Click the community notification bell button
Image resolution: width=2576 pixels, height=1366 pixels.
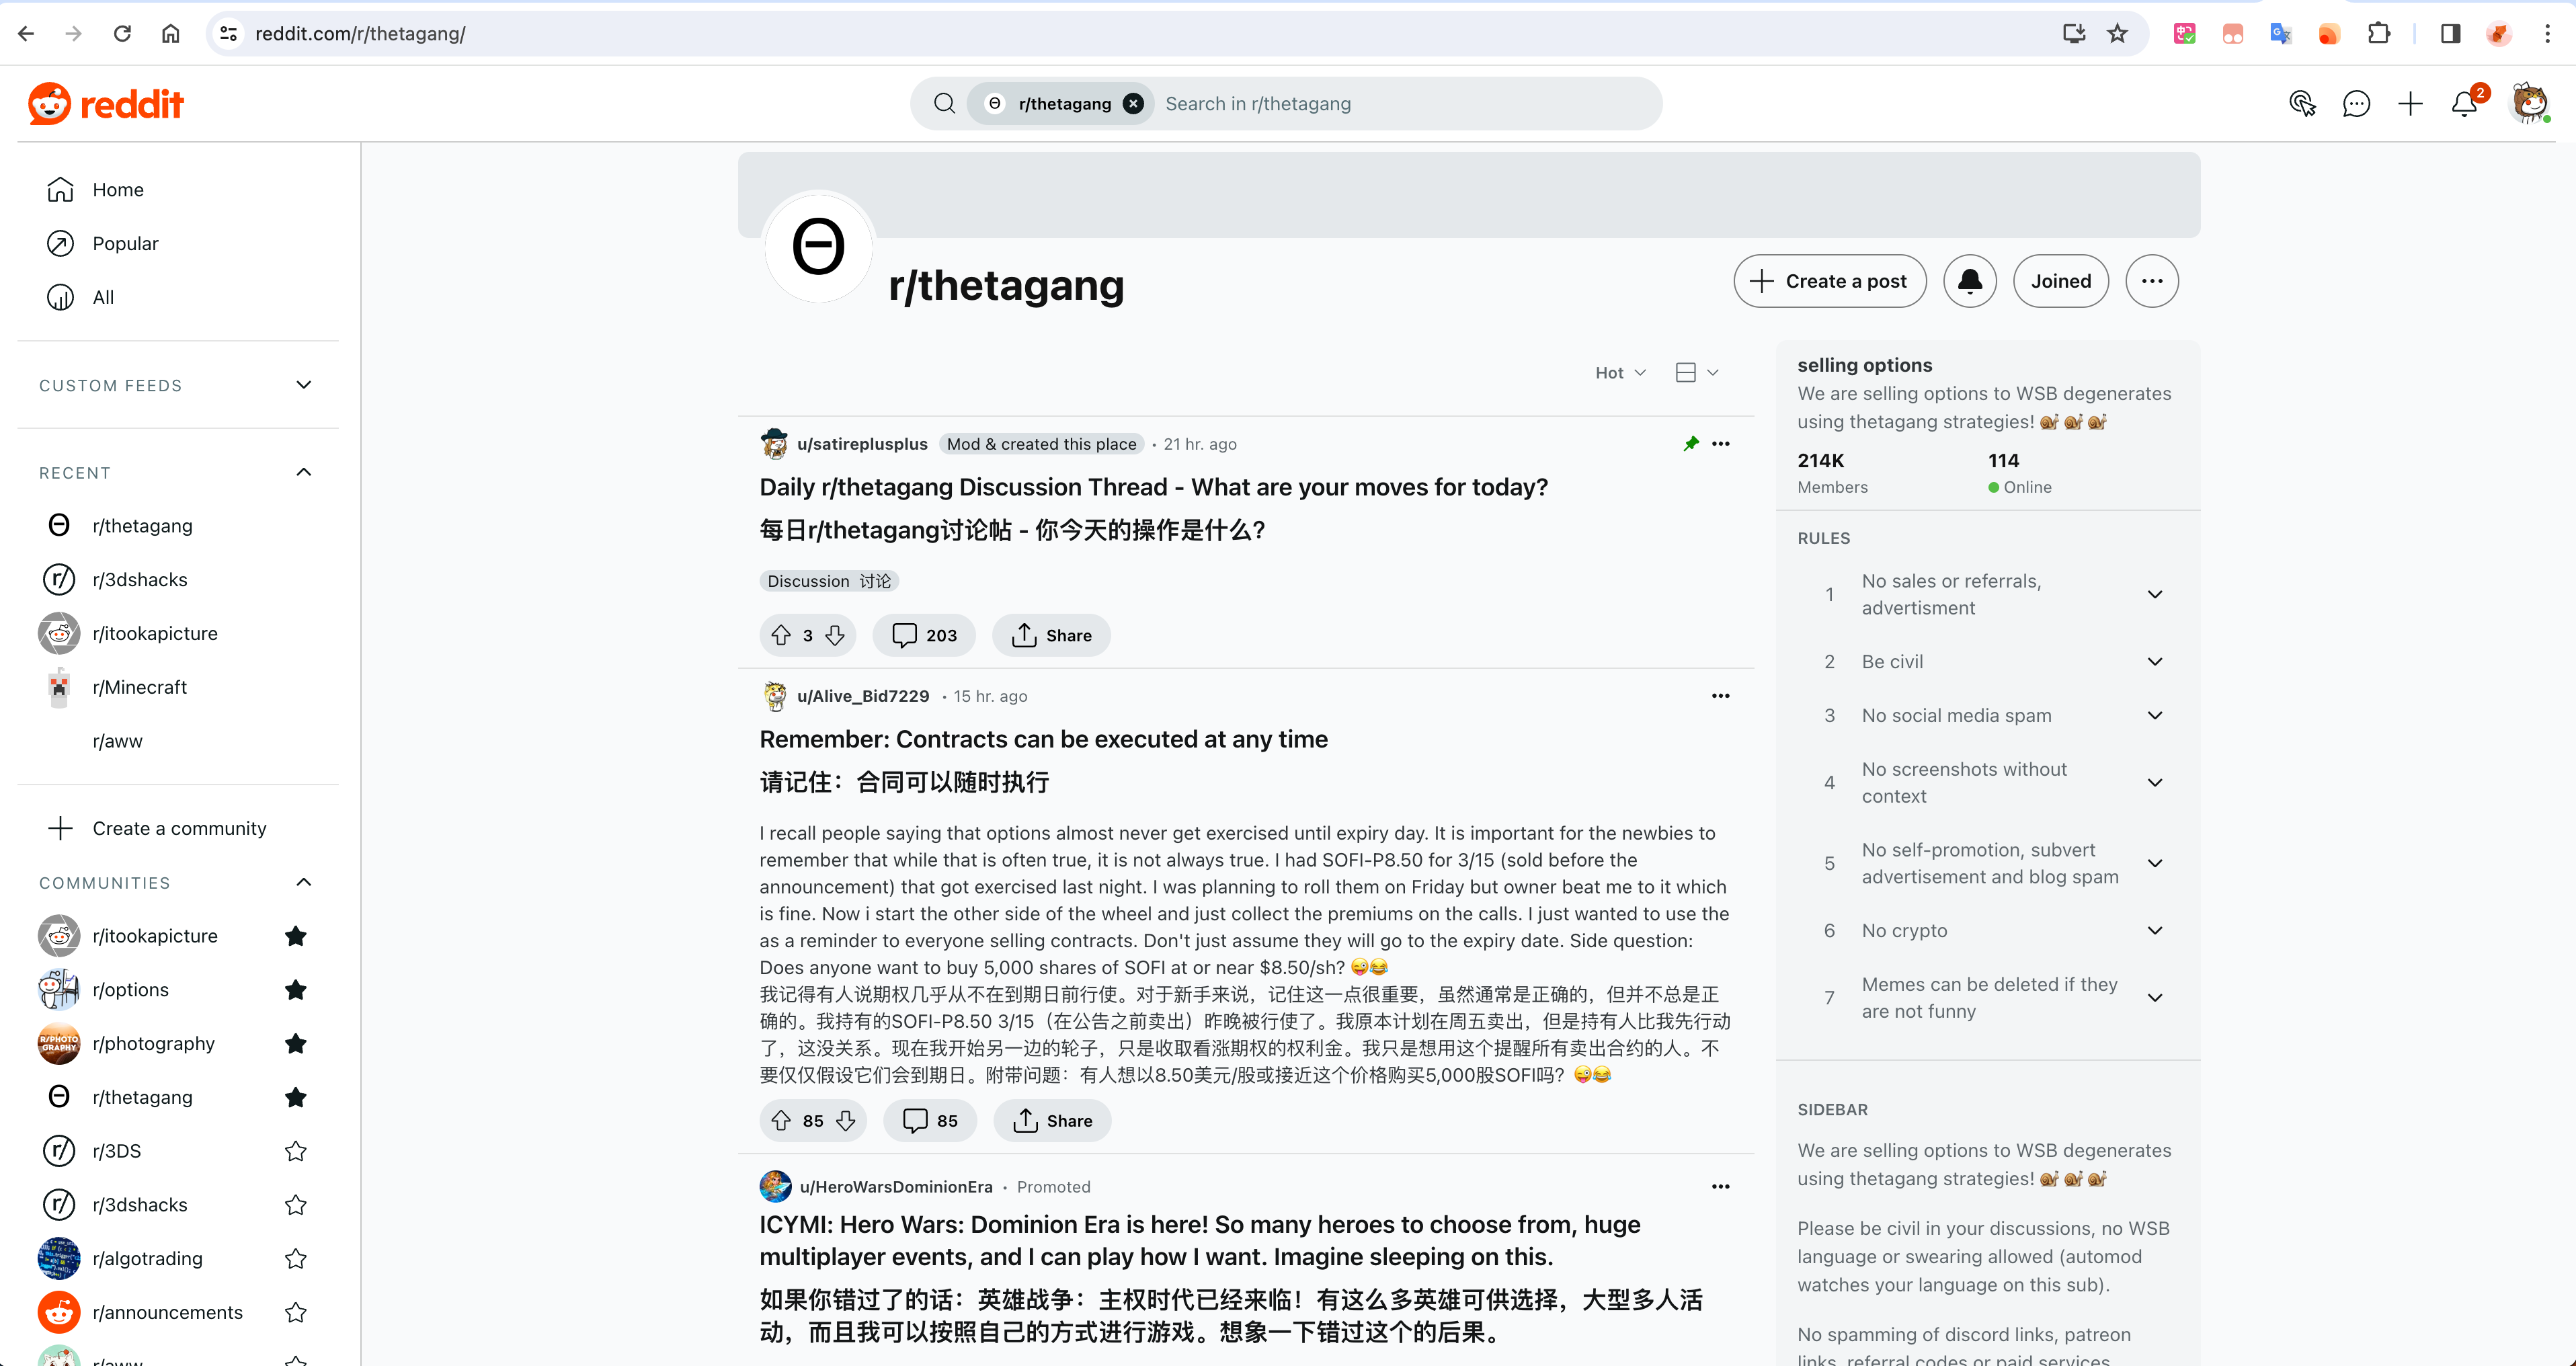pos(1970,281)
